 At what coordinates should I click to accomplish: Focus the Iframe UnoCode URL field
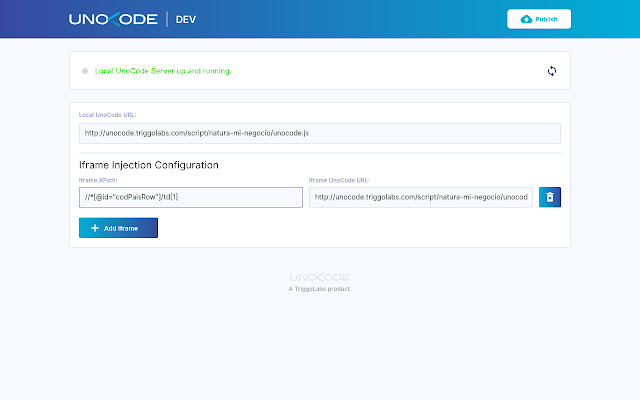[x=421, y=197]
